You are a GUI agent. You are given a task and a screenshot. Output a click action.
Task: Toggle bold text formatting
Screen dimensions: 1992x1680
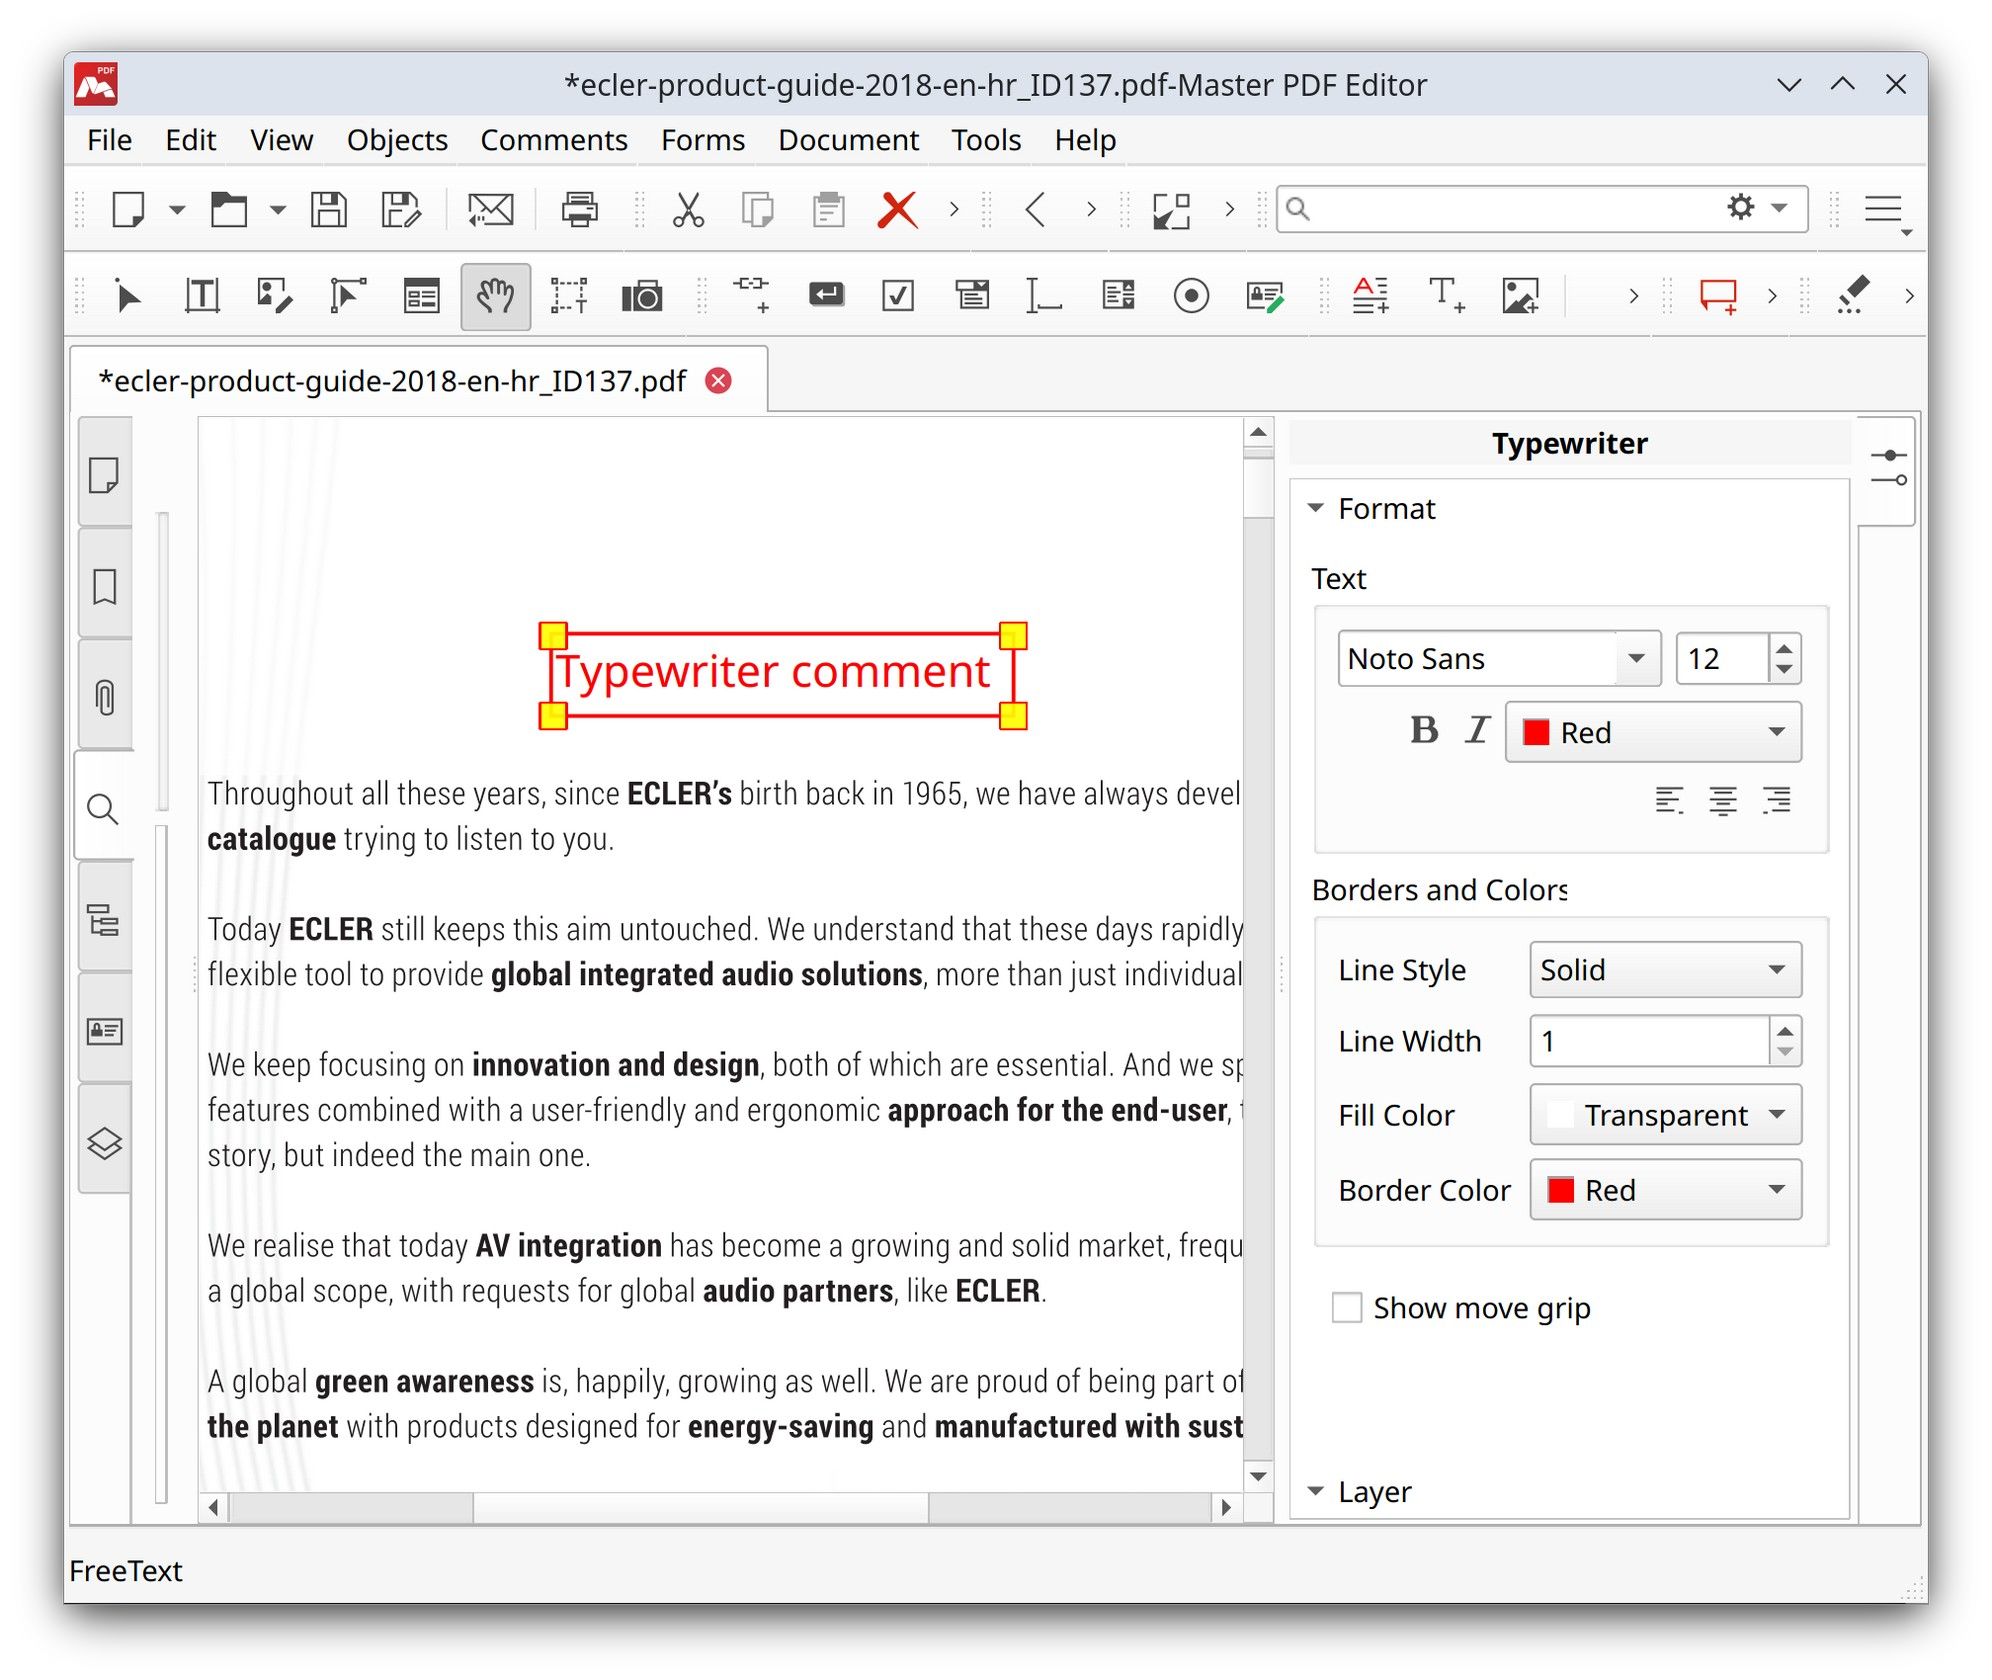click(x=1424, y=731)
